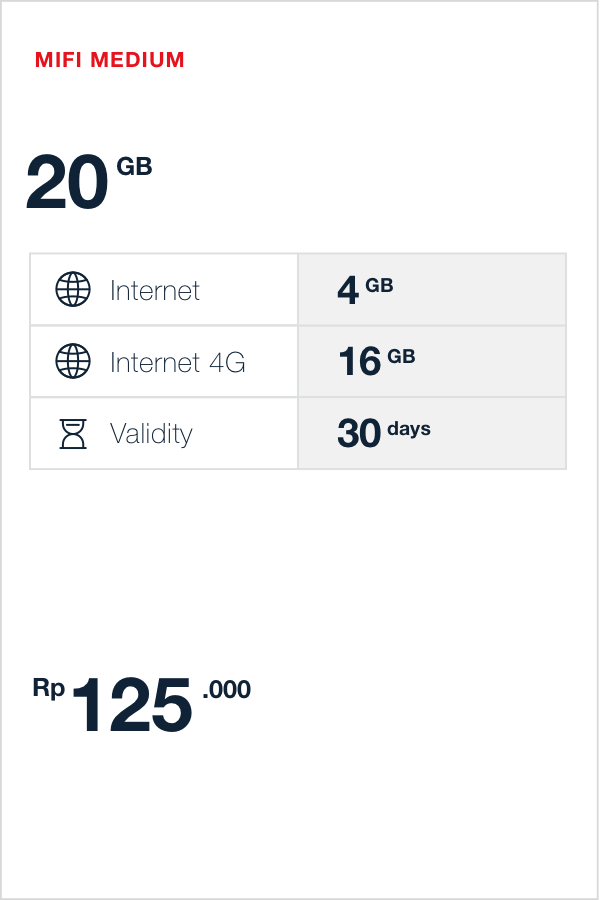Screen dimensions: 600x900
Task: Click the hourglass icon beside Validity
Action: point(73,434)
